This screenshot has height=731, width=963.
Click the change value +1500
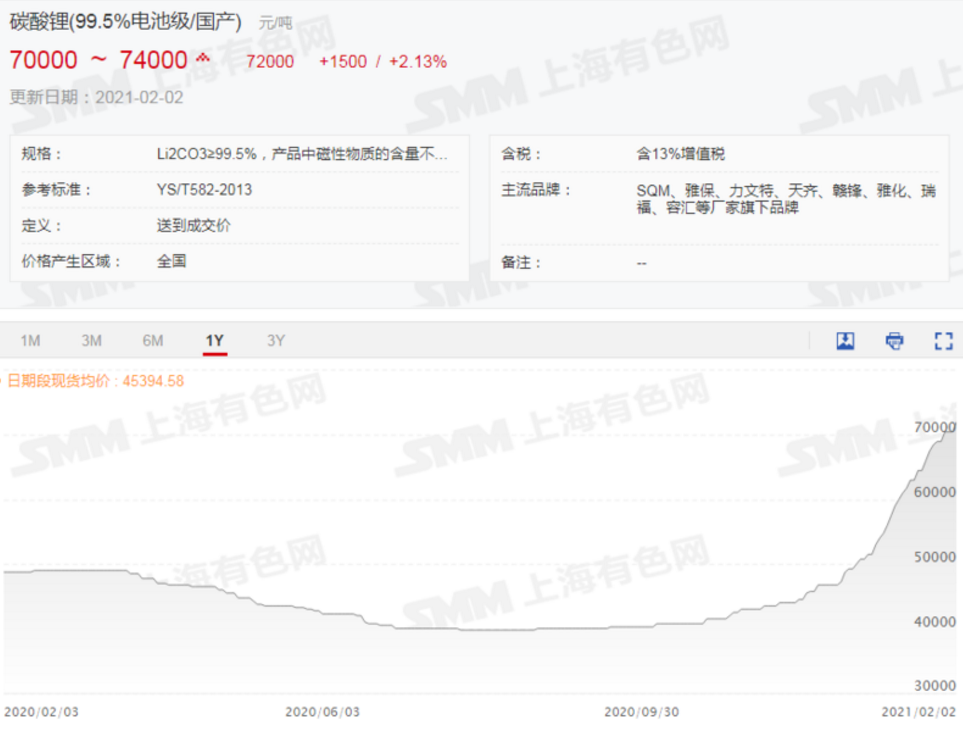(x=343, y=61)
